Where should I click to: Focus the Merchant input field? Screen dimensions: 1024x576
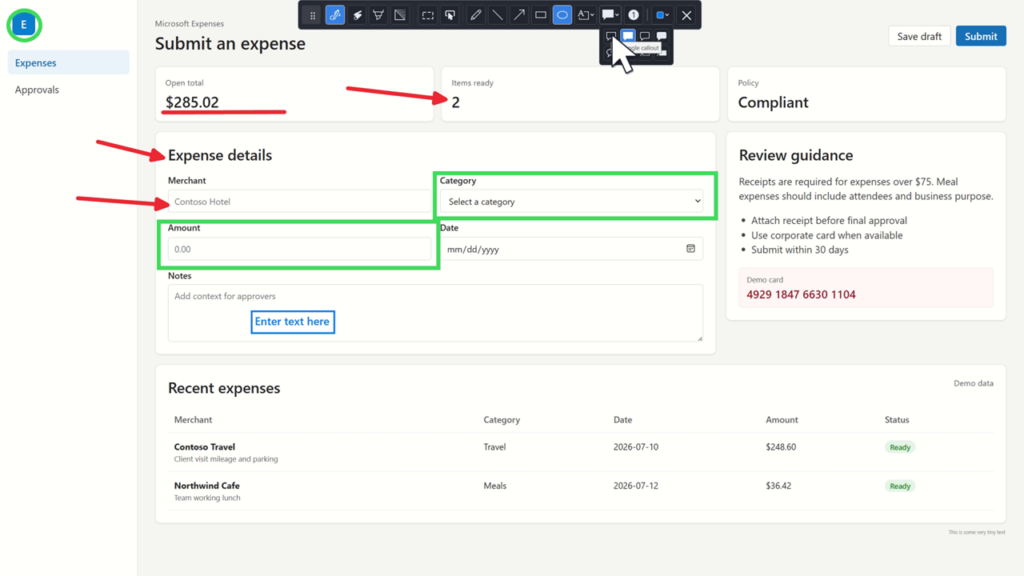(x=300, y=201)
